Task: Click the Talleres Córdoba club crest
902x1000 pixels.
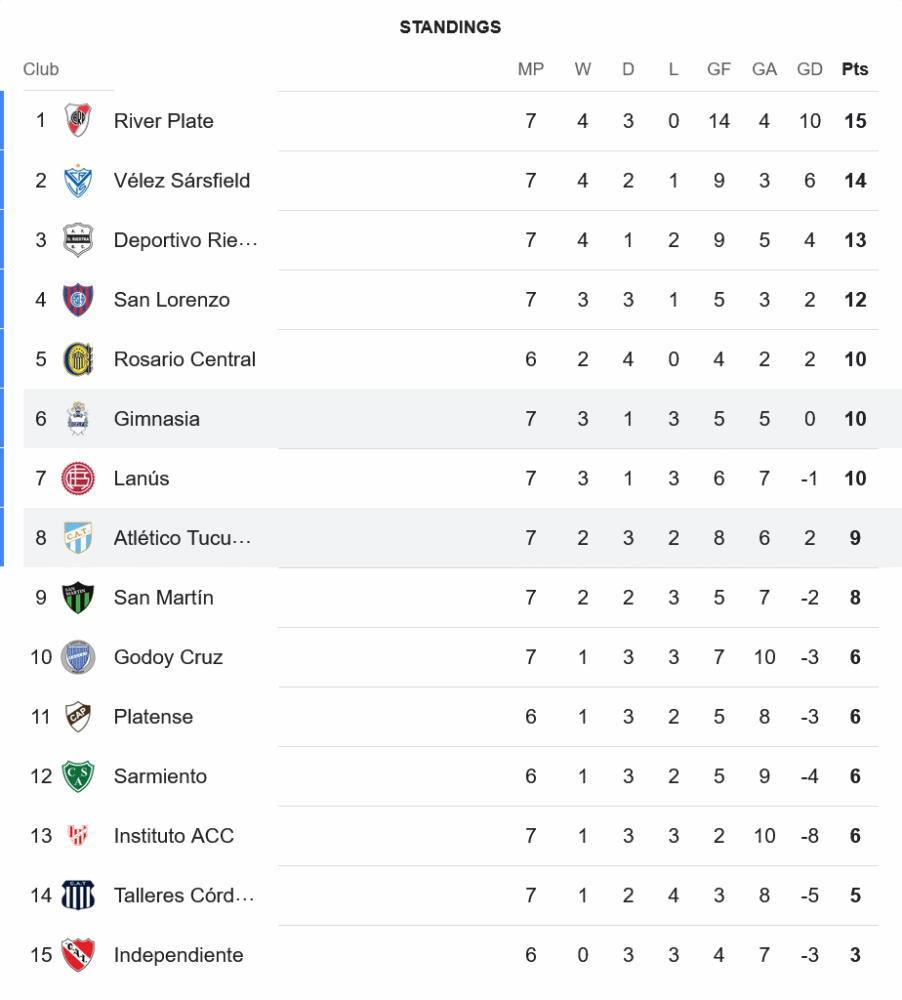Action: [x=78, y=895]
